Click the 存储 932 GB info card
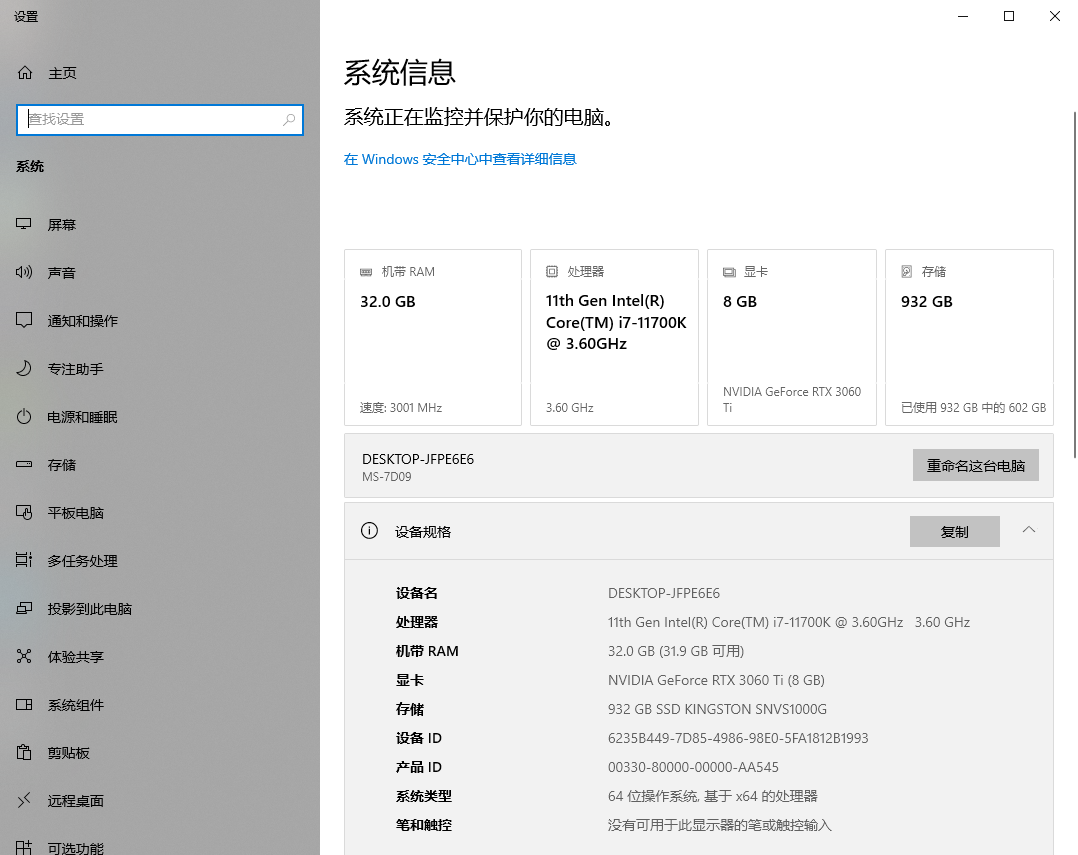The image size is (1078, 855). click(x=968, y=337)
